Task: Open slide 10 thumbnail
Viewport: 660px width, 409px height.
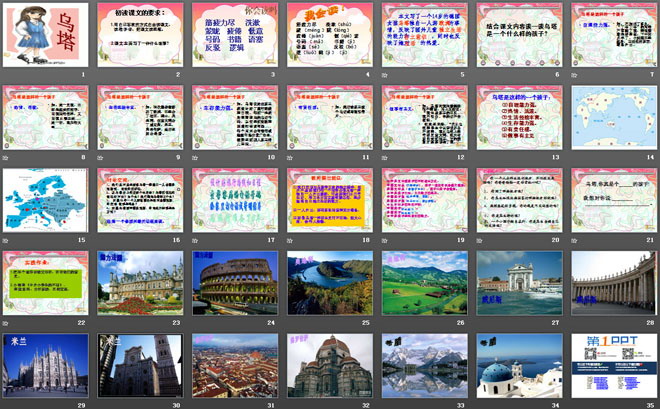Action: (x=235, y=118)
